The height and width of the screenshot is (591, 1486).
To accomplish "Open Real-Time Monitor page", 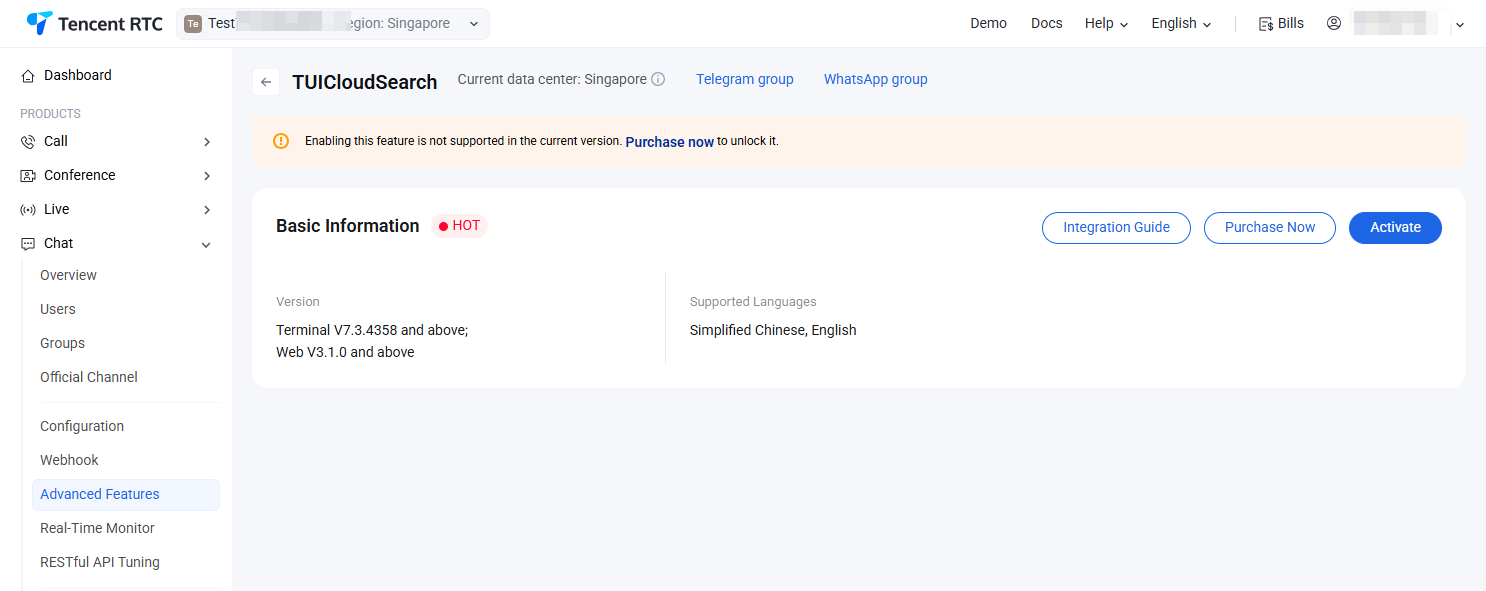I will tap(97, 528).
